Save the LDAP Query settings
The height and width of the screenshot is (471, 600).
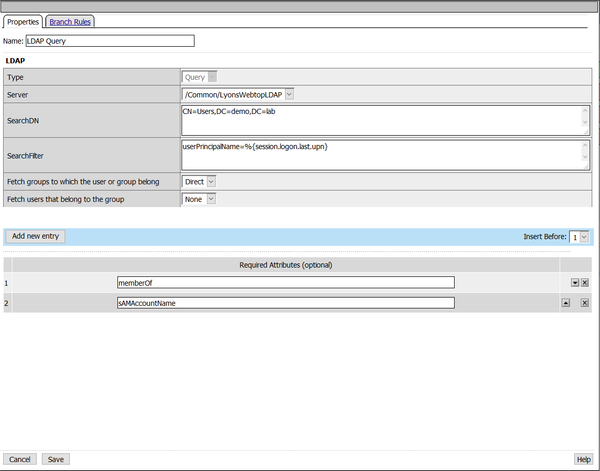tap(56, 459)
